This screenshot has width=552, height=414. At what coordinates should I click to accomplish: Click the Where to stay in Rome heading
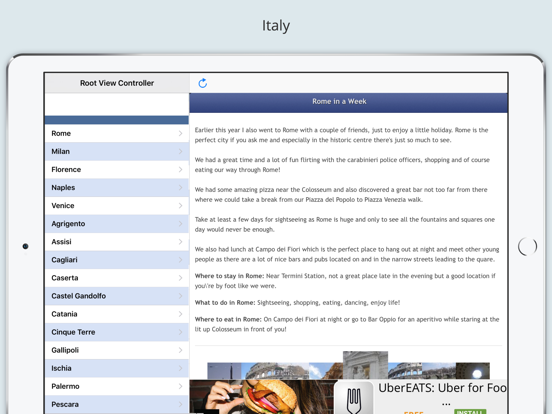click(x=229, y=276)
